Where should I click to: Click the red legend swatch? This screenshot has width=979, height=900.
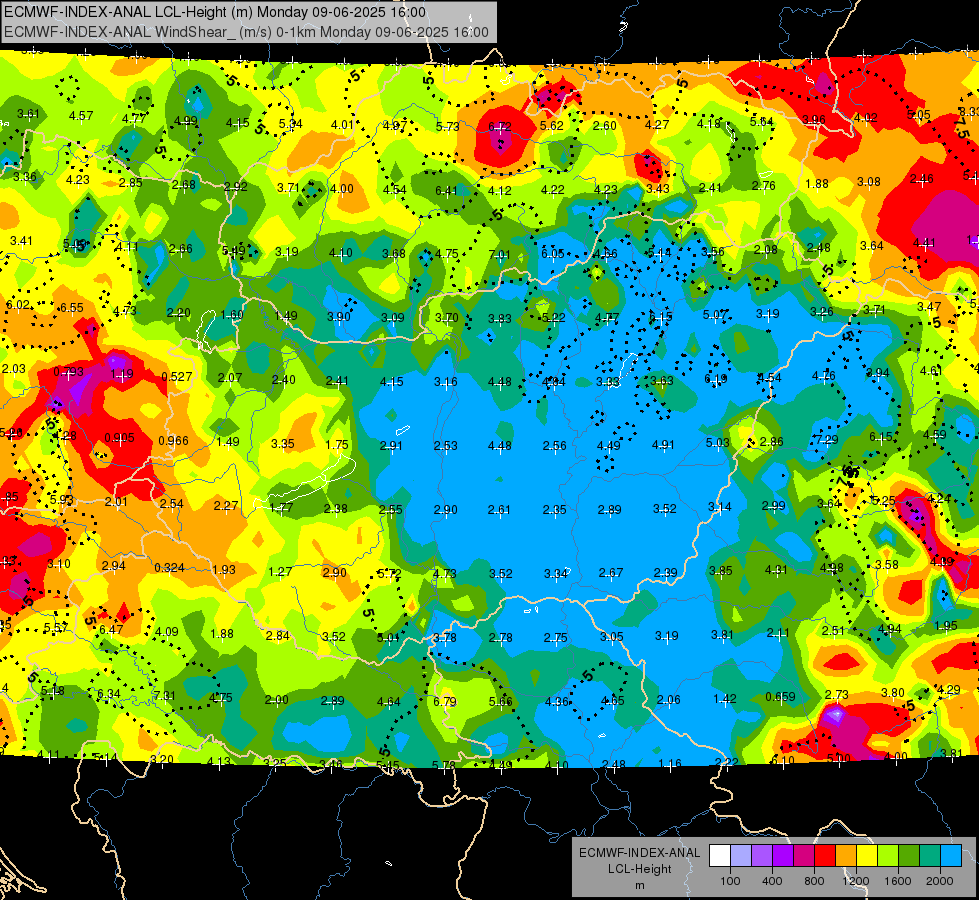coord(825,855)
